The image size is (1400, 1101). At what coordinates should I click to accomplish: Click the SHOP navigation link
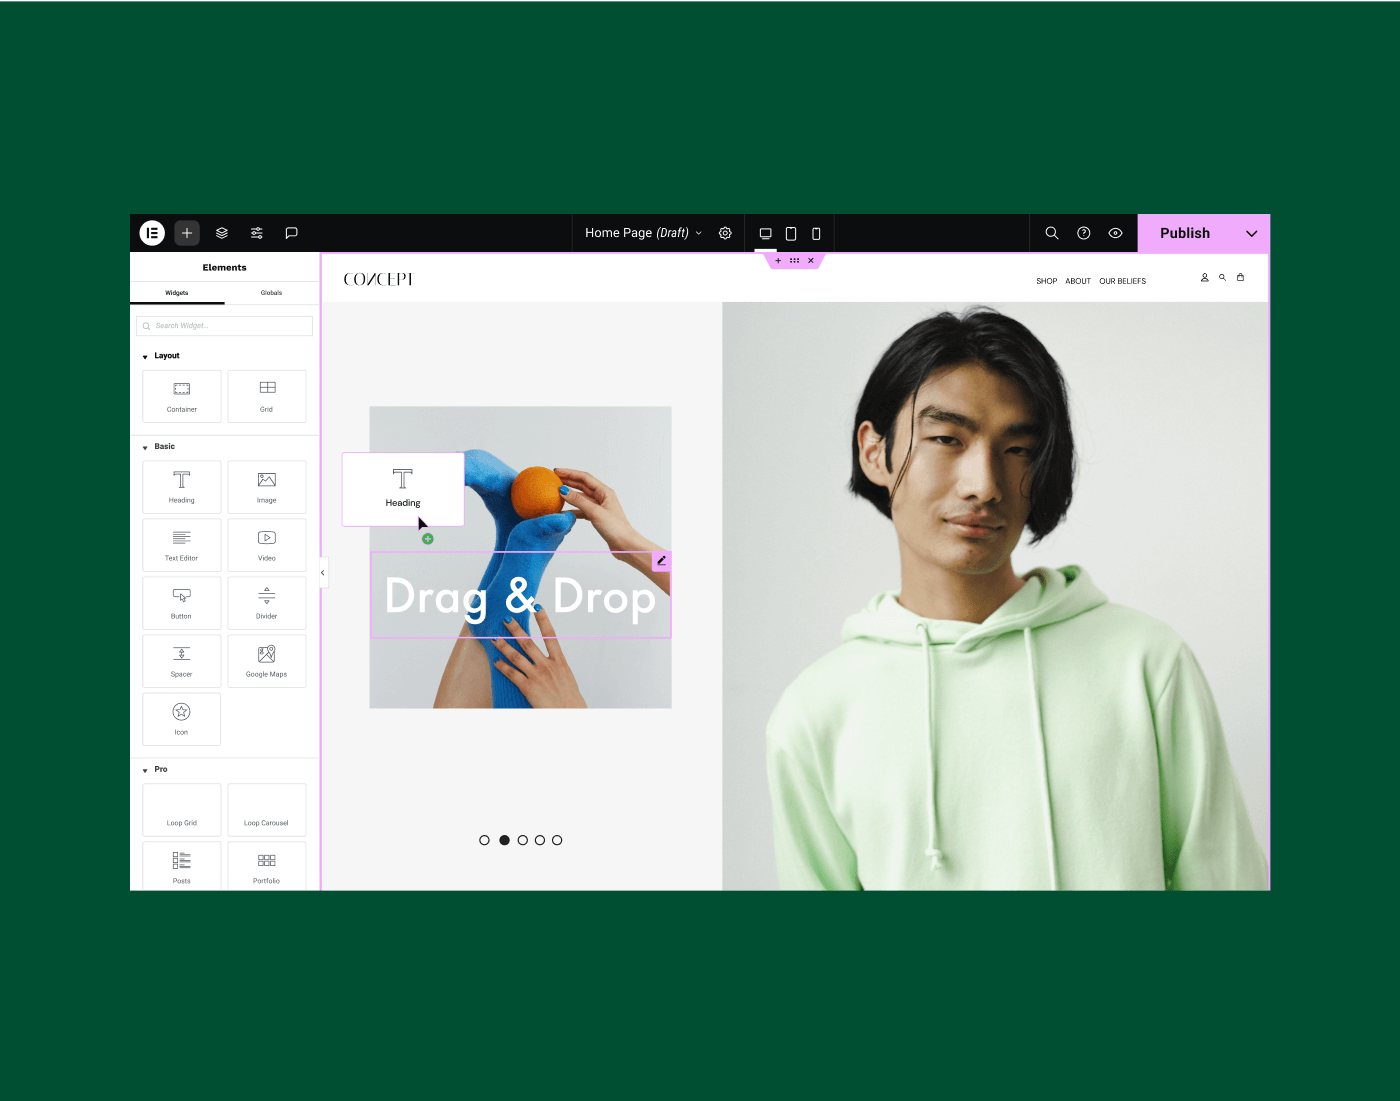[x=1046, y=281]
